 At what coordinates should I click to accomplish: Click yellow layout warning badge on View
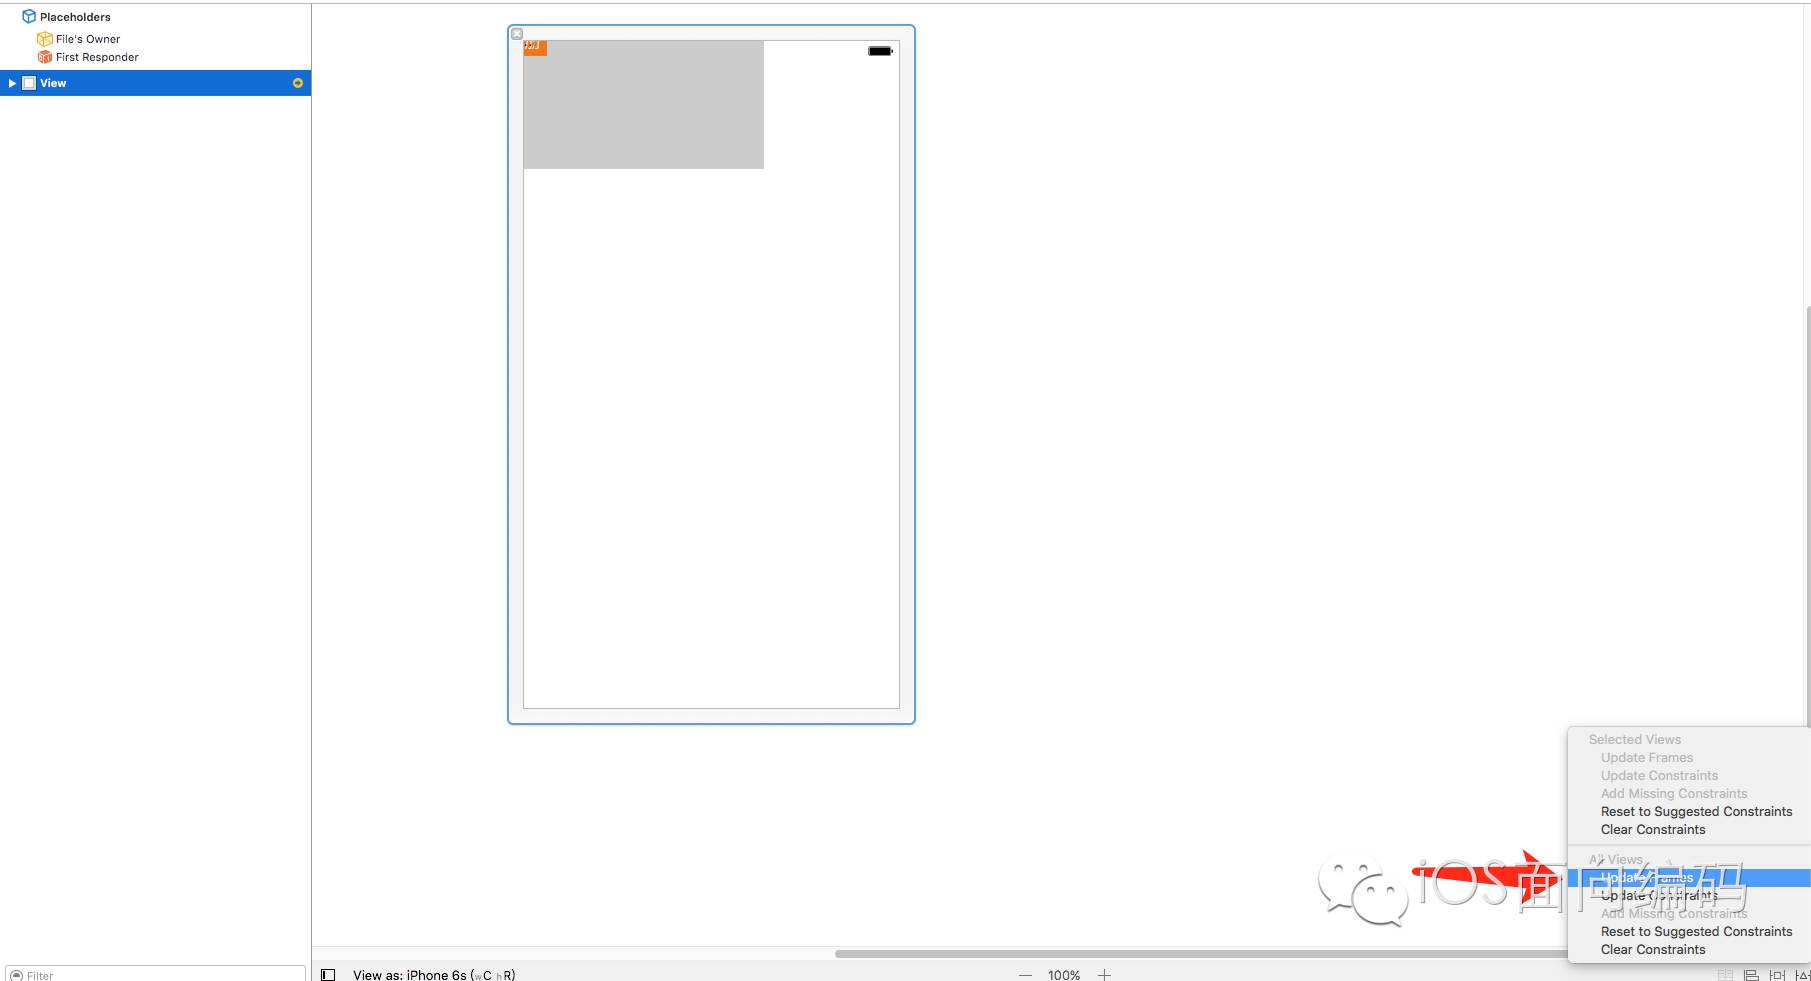(x=297, y=83)
